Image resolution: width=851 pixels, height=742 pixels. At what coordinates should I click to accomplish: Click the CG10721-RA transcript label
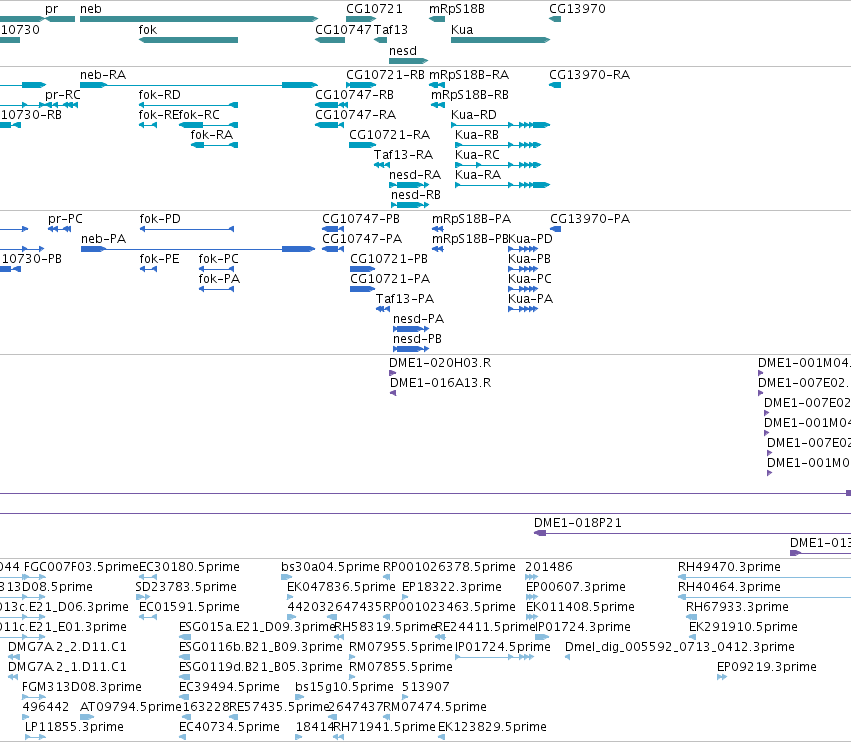pyautogui.click(x=390, y=135)
